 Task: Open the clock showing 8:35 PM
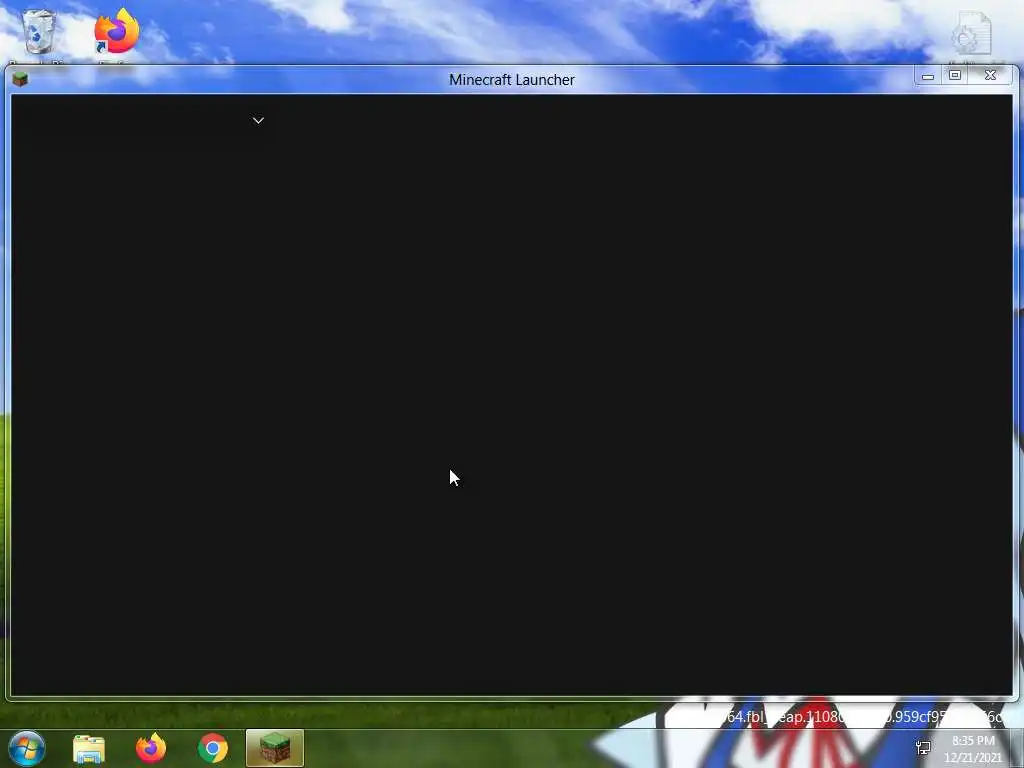pyautogui.click(x=973, y=749)
